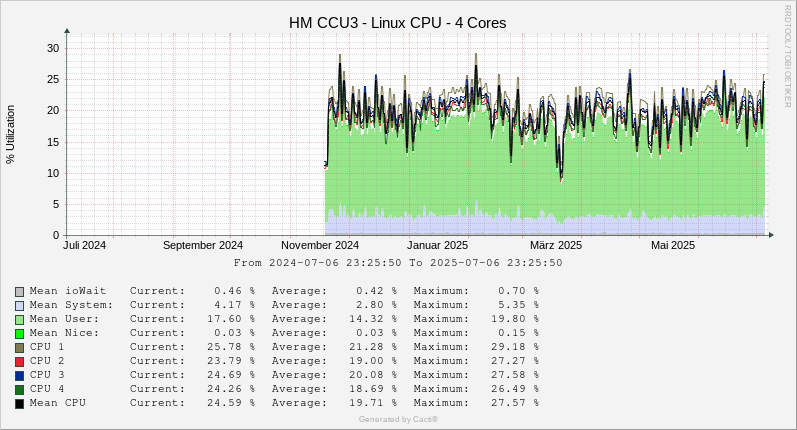Click the '% Utilization' y-axis label

point(10,134)
